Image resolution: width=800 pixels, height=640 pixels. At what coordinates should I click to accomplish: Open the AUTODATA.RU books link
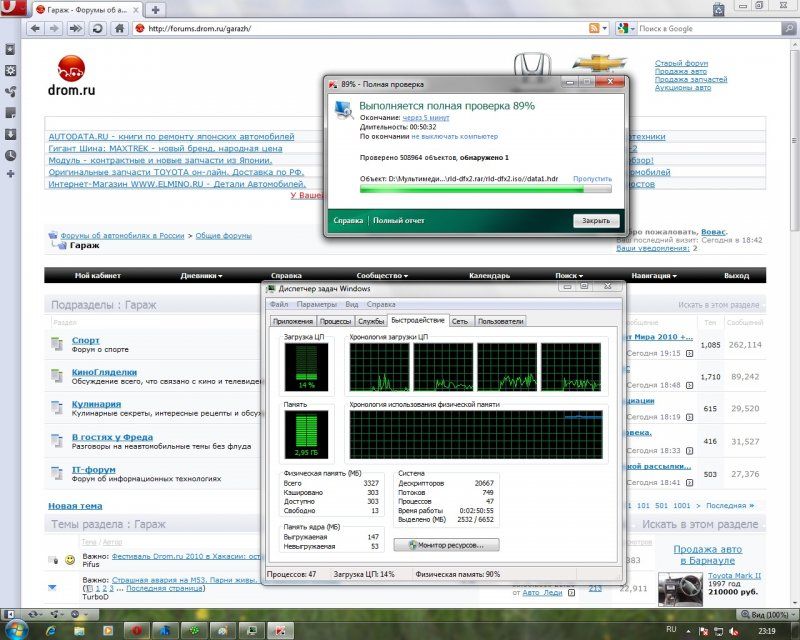coord(171,137)
